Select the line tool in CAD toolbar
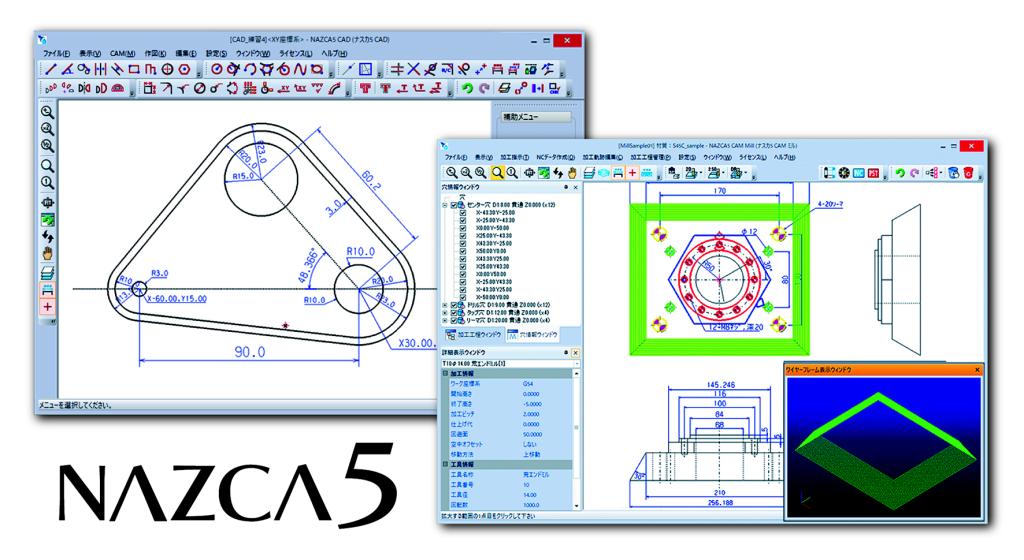 pyautogui.click(x=50, y=69)
